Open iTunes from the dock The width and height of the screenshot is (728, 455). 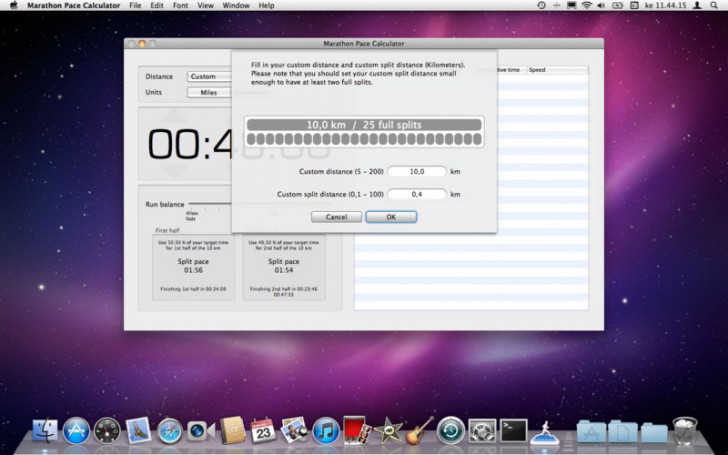(x=326, y=431)
